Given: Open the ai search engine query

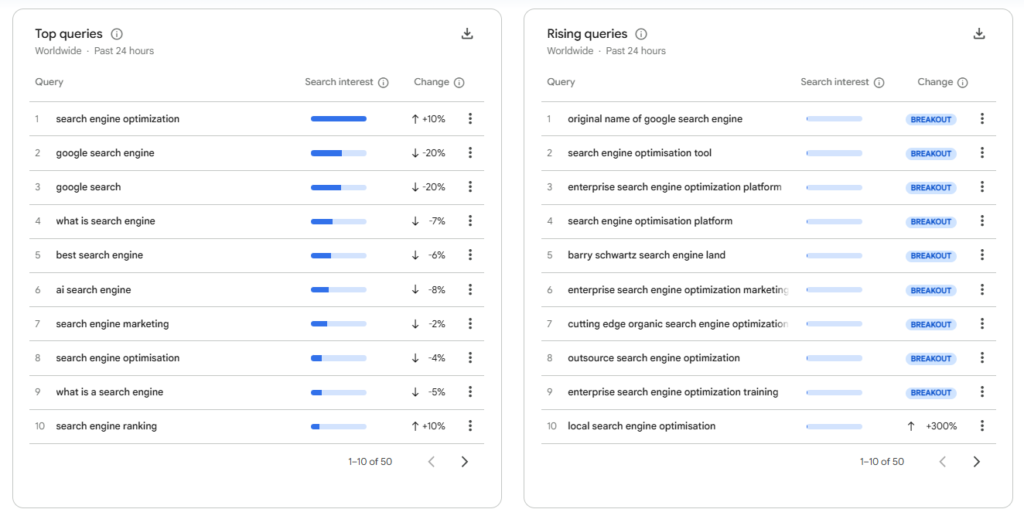Looking at the screenshot, I should pyautogui.click(x=93, y=289).
